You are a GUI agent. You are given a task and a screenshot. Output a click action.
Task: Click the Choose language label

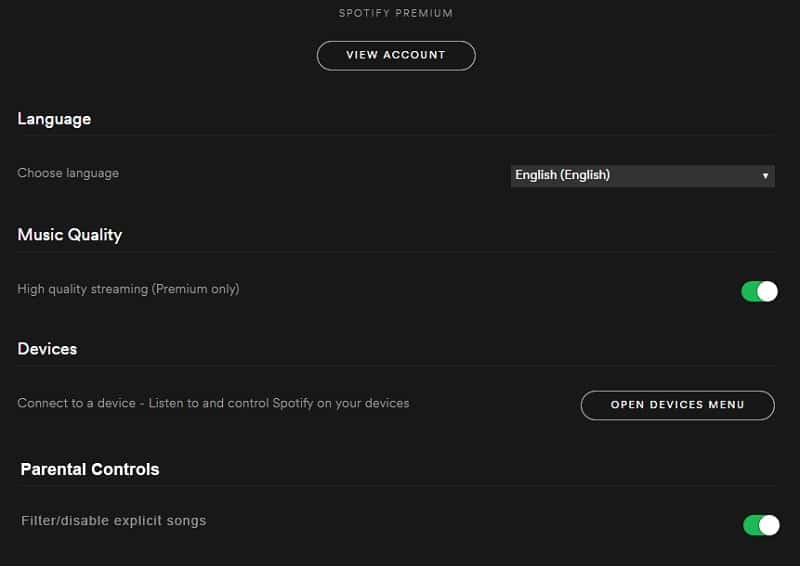pos(68,174)
